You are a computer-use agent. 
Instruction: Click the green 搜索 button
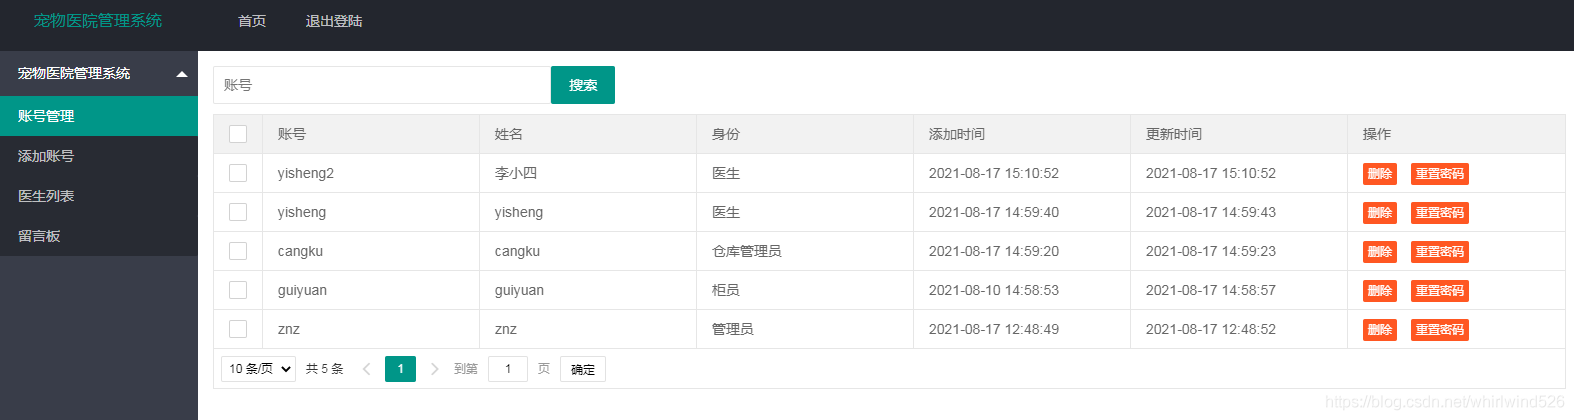click(583, 85)
